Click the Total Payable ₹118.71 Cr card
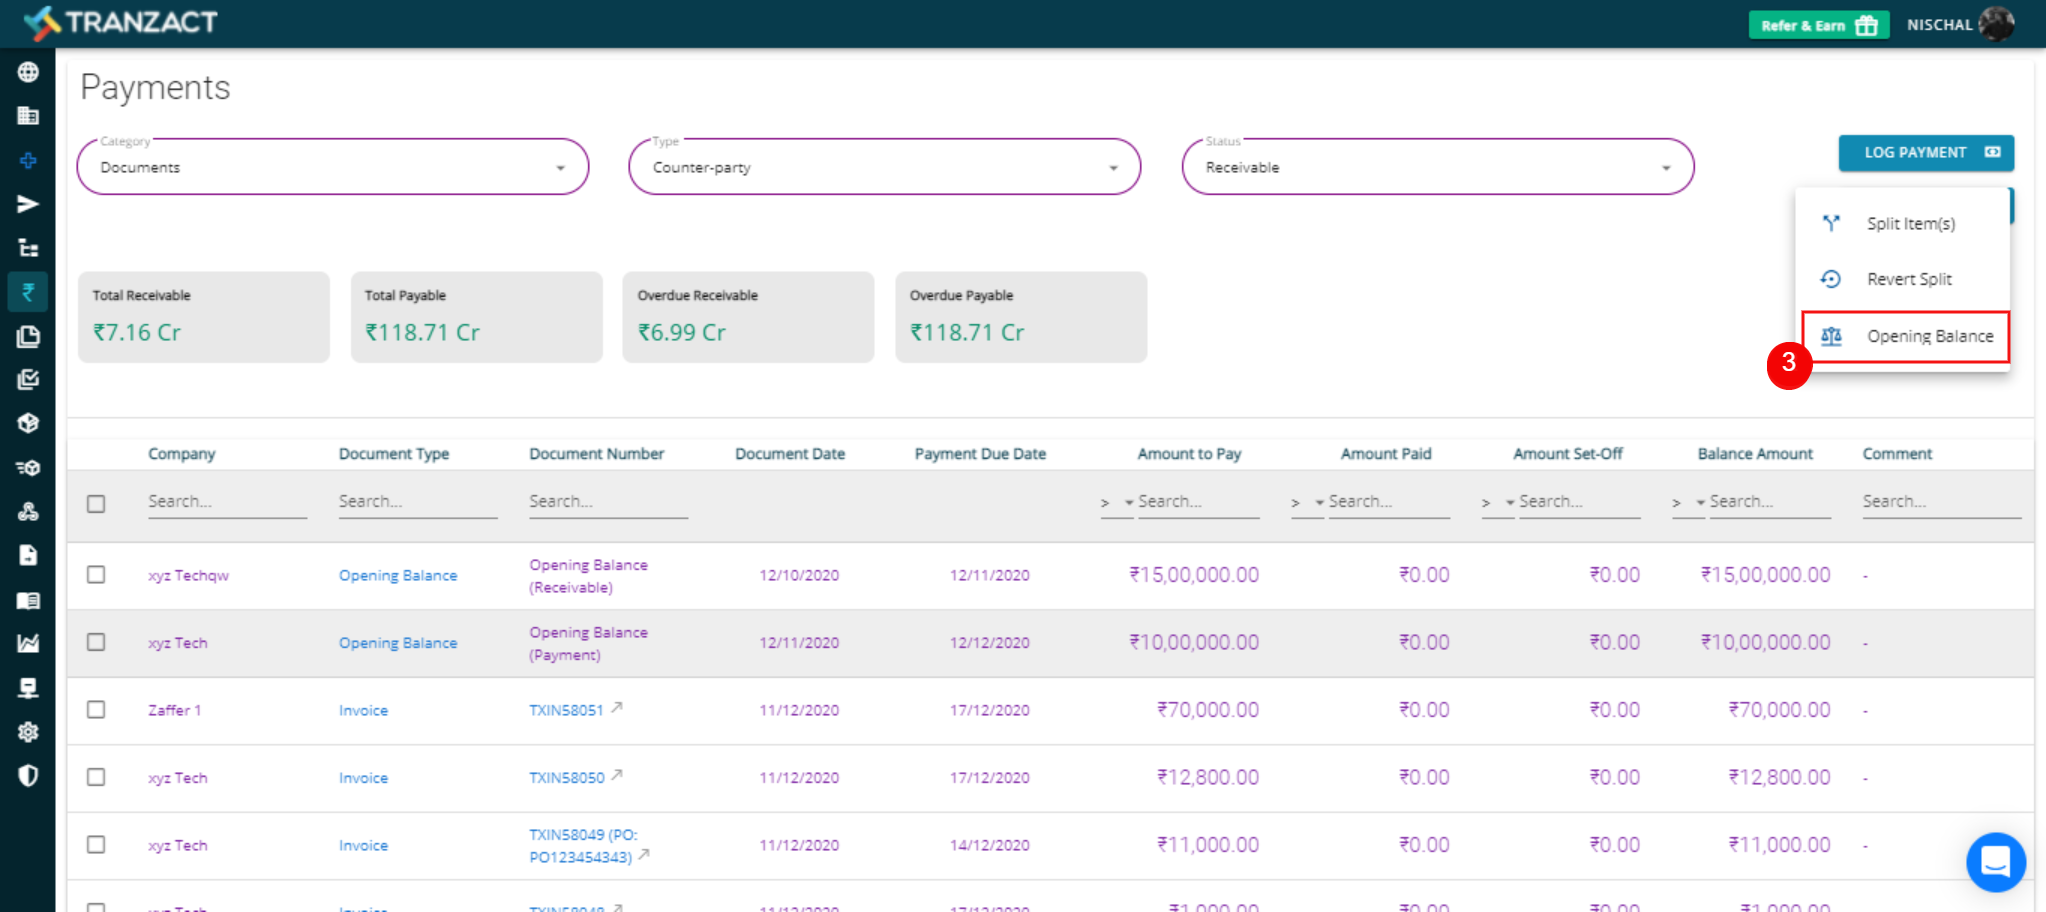The image size is (2046, 912). point(476,317)
